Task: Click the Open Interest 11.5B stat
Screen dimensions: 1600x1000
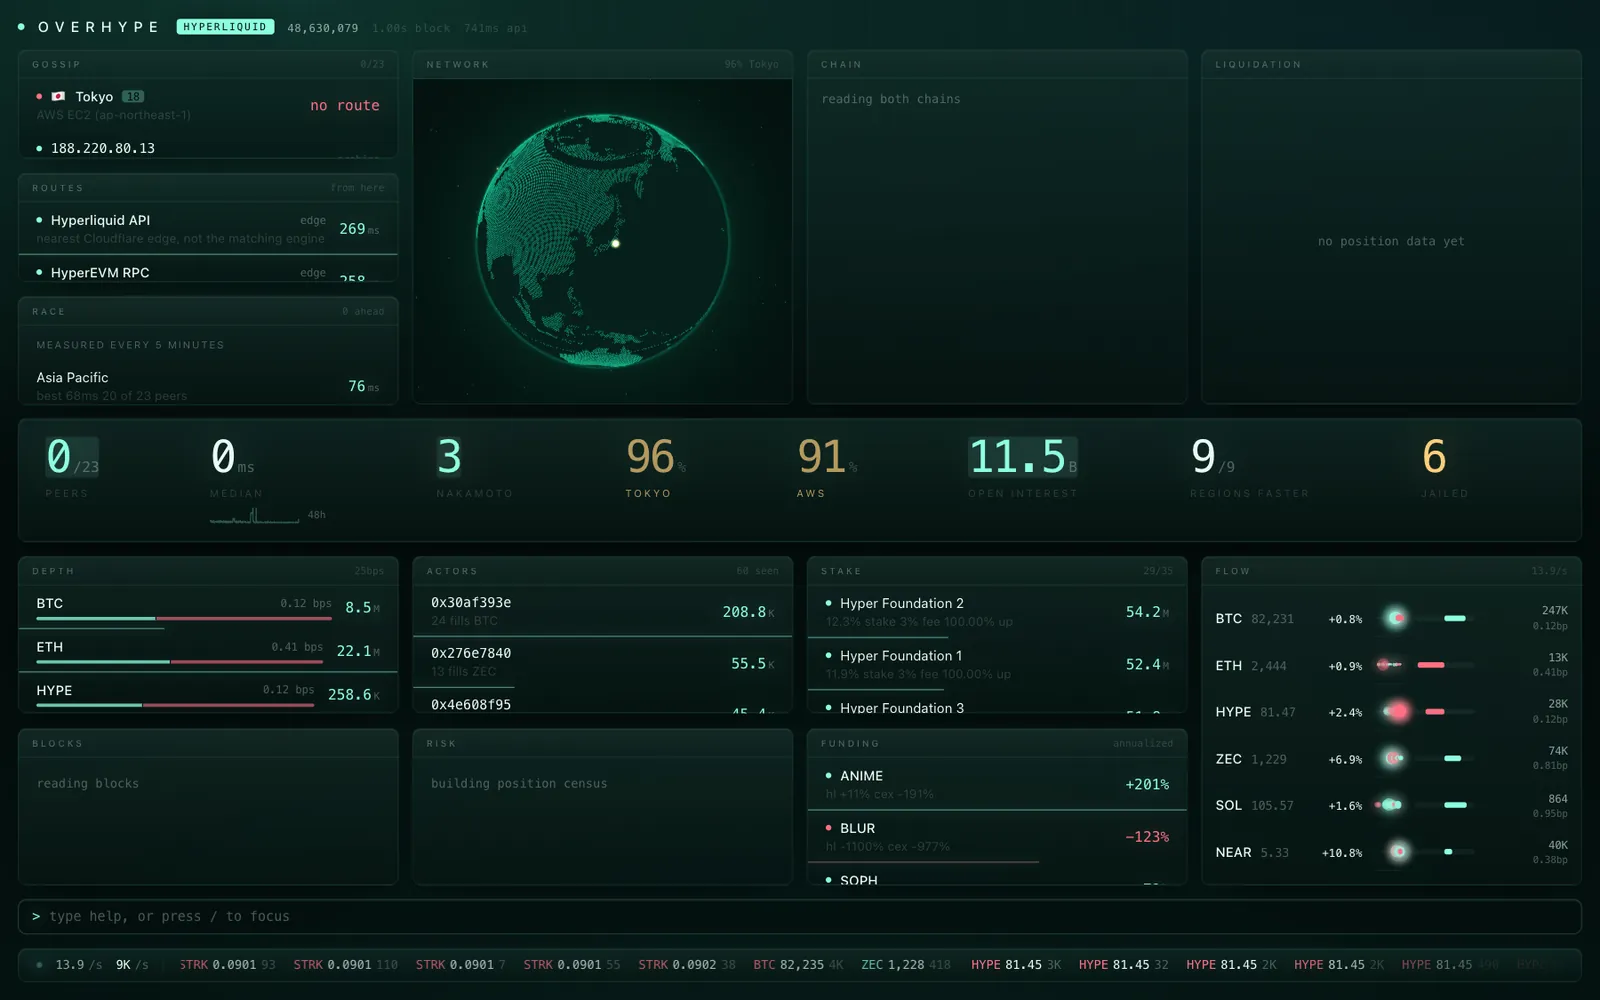Action: coord(1023,466)
